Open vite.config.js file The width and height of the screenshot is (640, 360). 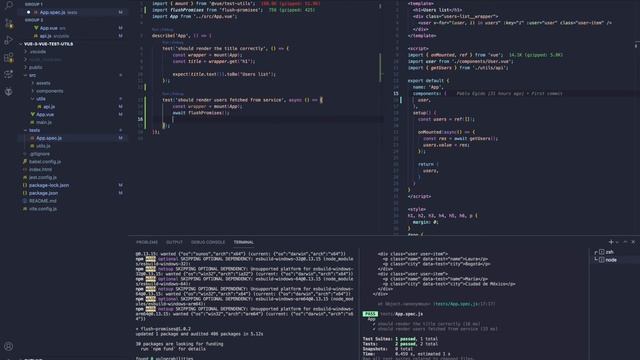pos(42,209)
